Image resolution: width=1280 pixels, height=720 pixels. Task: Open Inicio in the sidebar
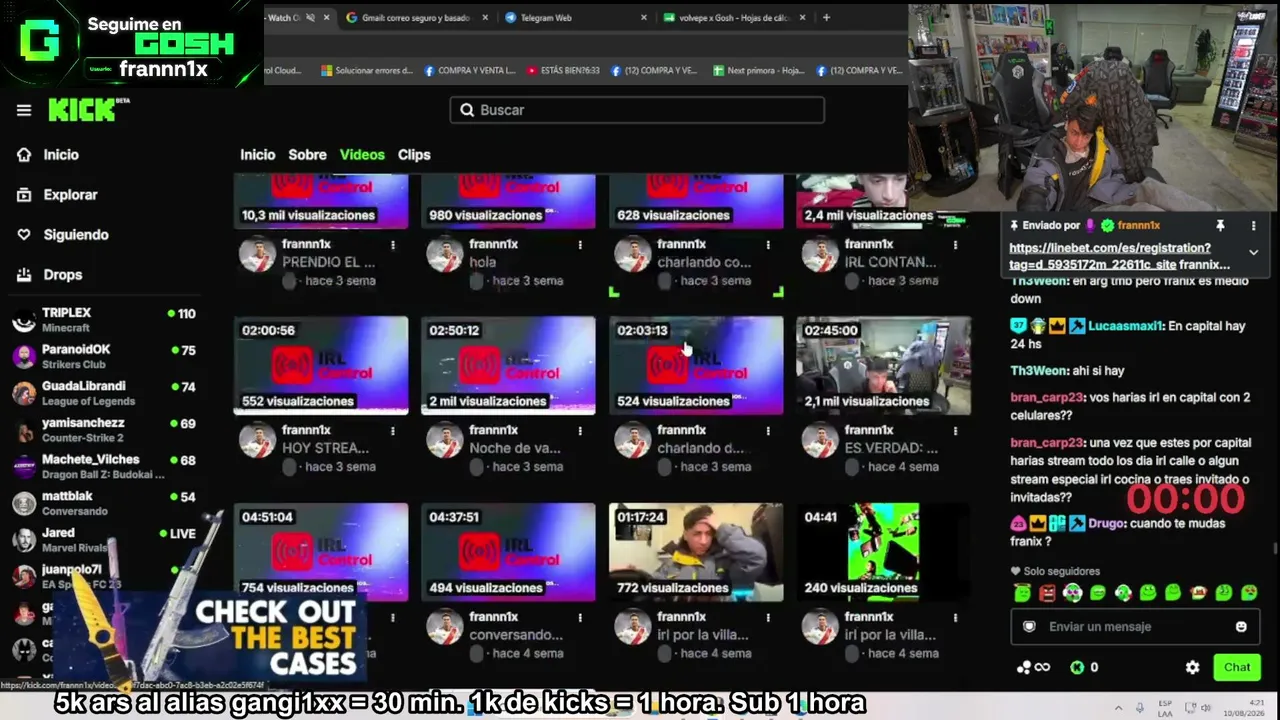(60, 155)
